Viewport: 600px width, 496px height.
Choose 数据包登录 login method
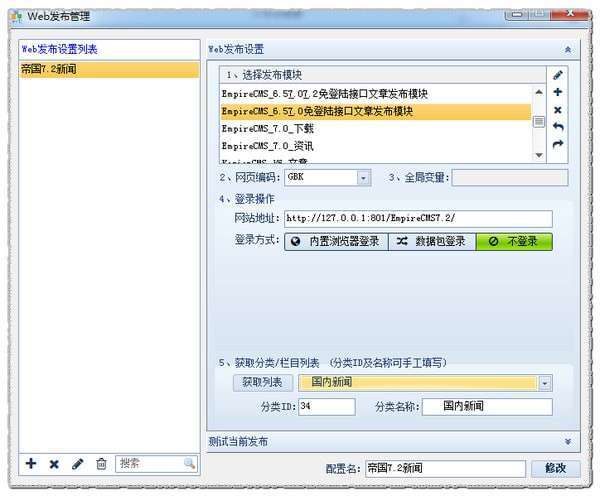click(432, 241)
